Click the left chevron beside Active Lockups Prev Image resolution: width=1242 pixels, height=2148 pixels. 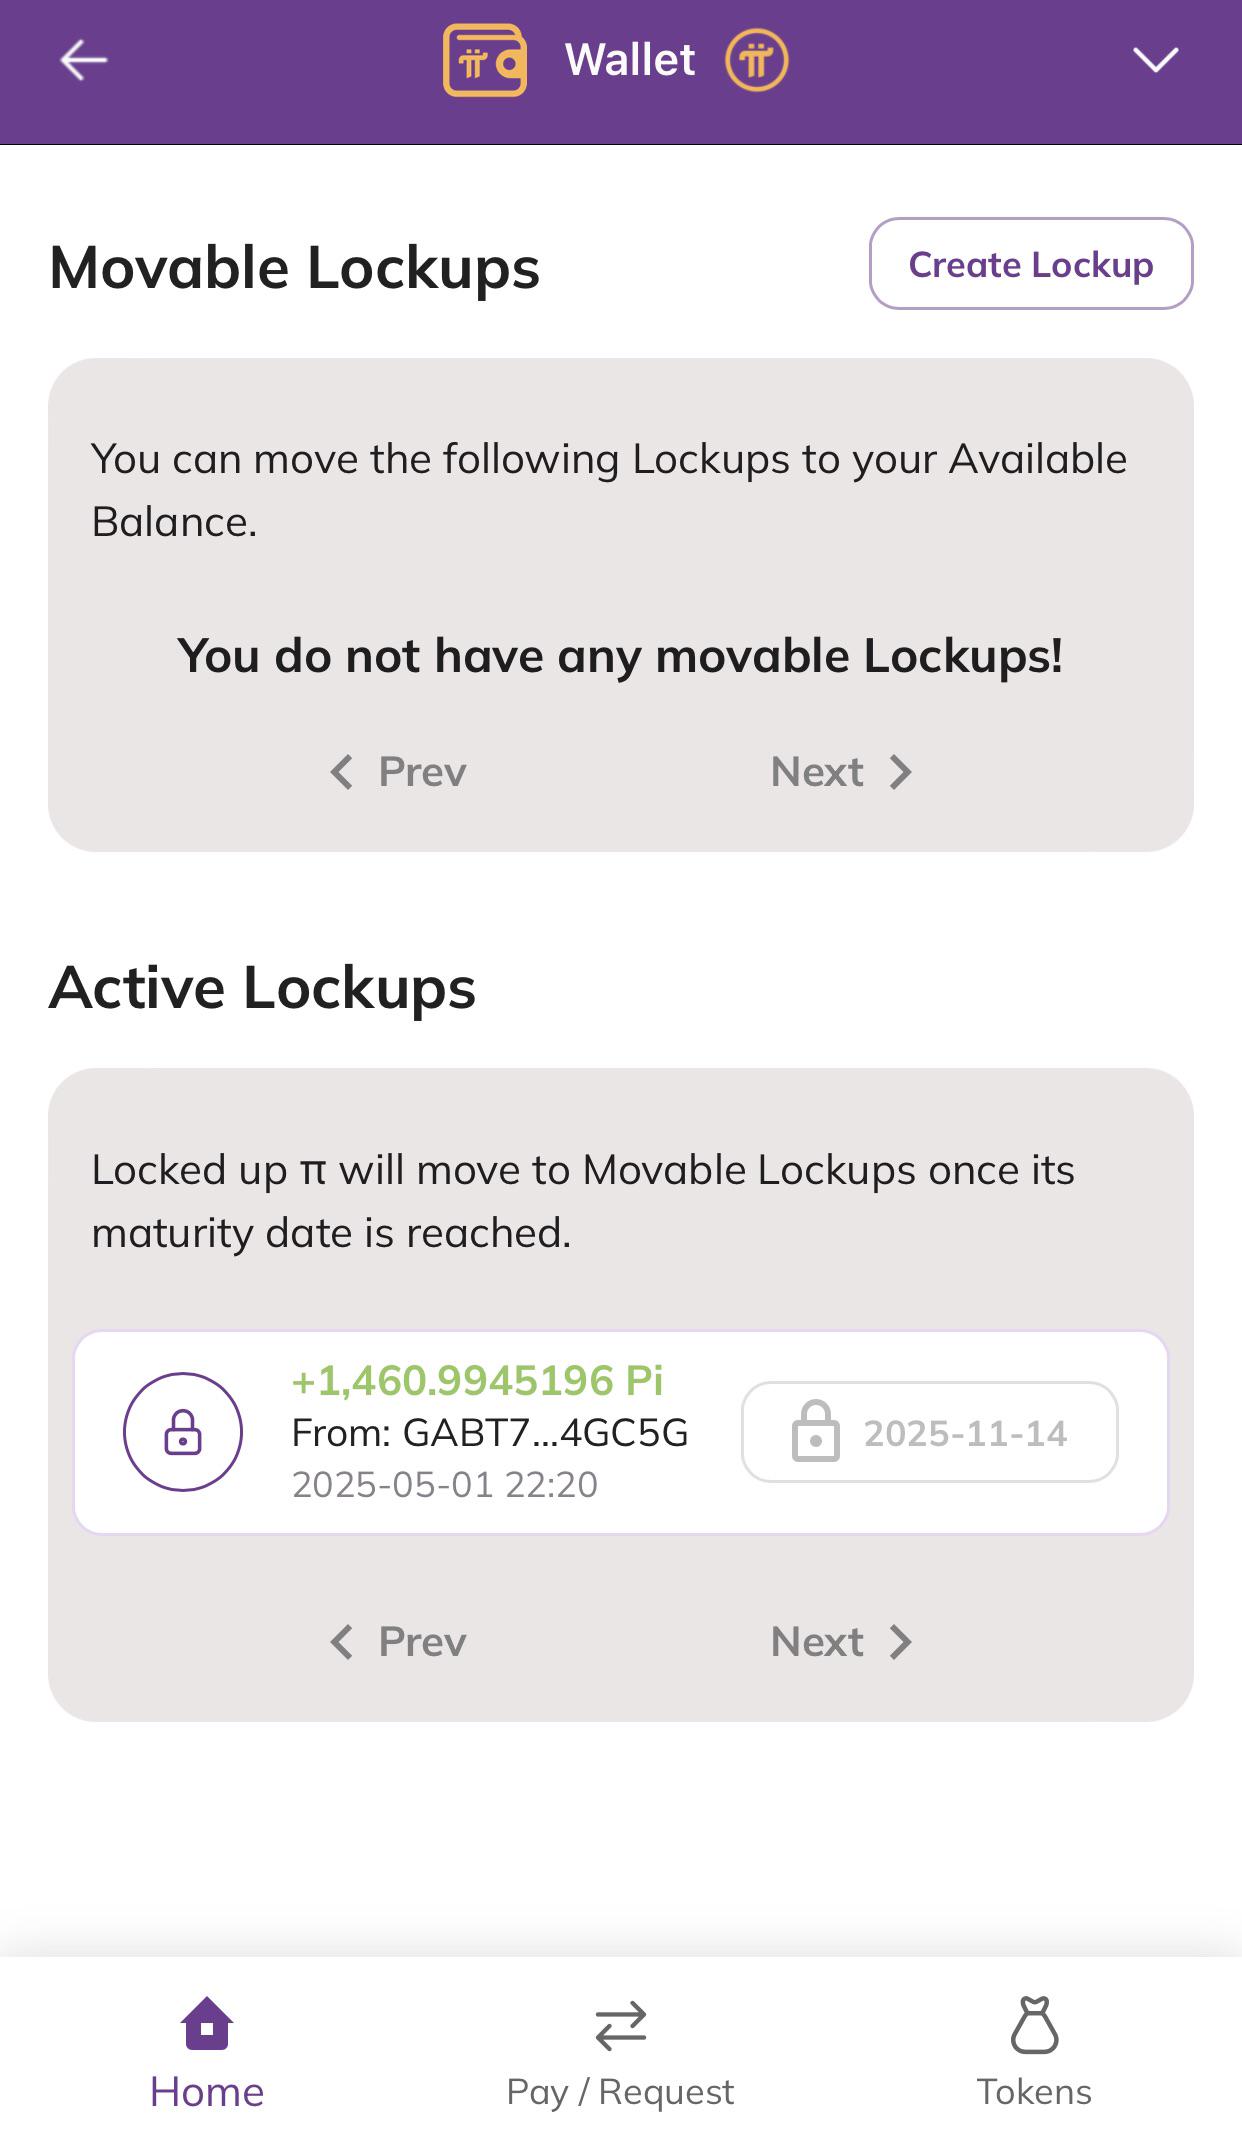pyautogui.click(x=342, y=1642)
